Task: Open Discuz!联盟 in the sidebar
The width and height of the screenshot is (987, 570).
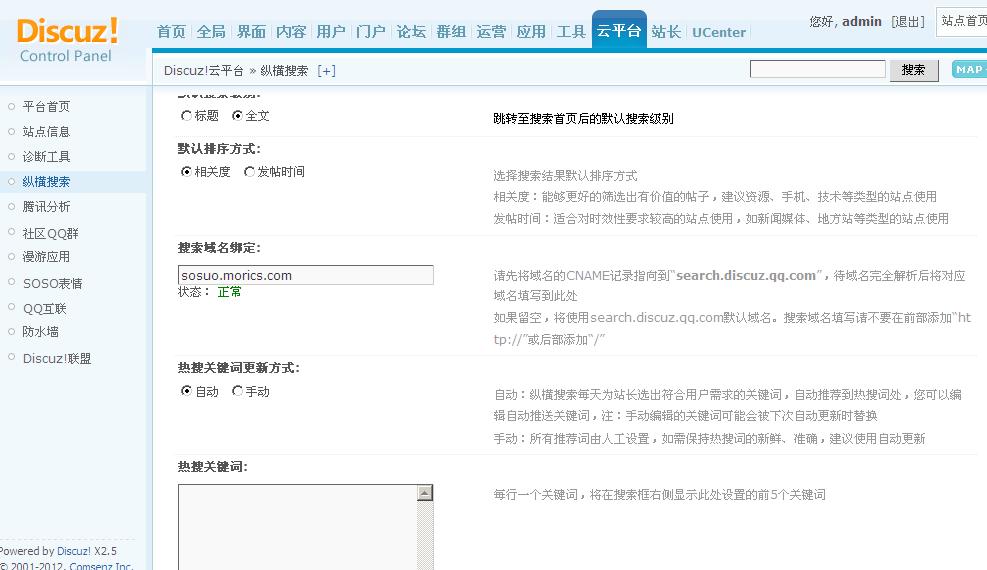Action: [57, 358]
